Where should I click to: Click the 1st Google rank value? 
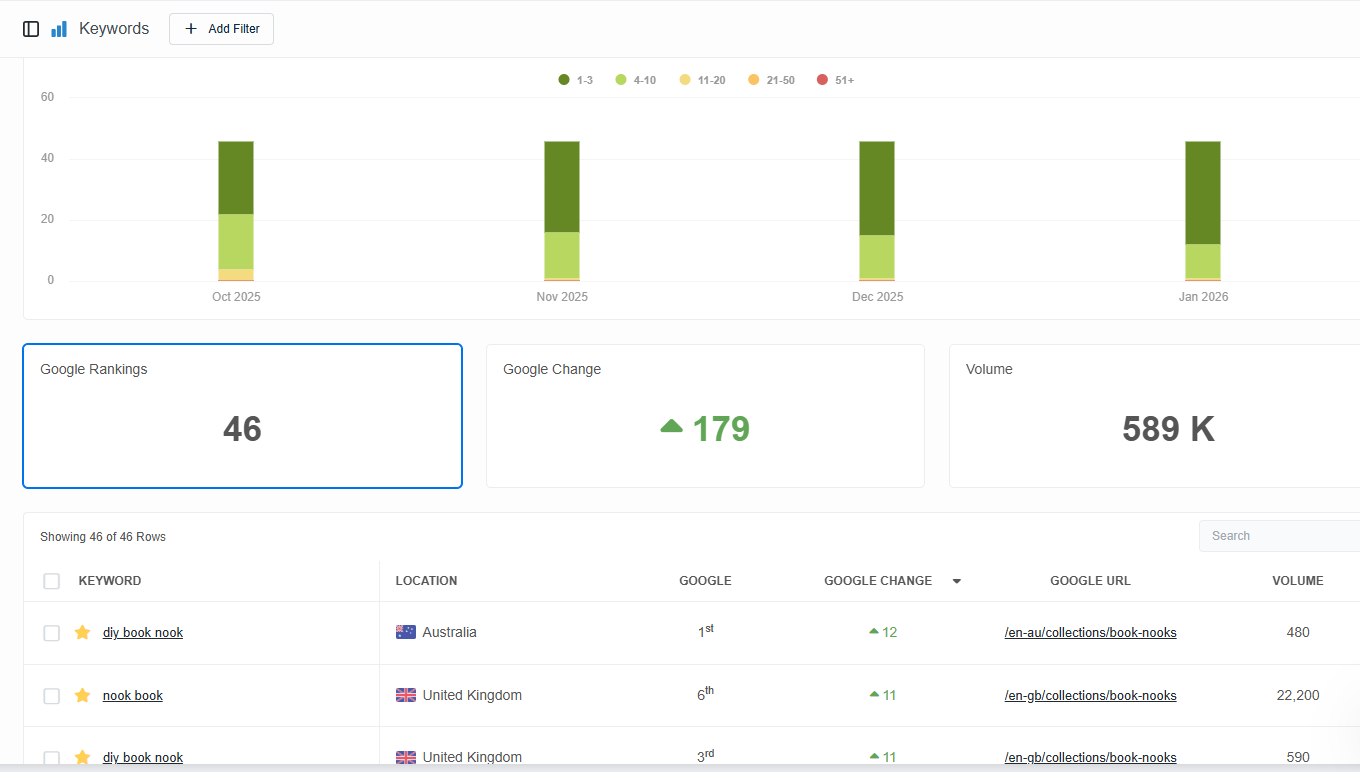tap(706, 631)
